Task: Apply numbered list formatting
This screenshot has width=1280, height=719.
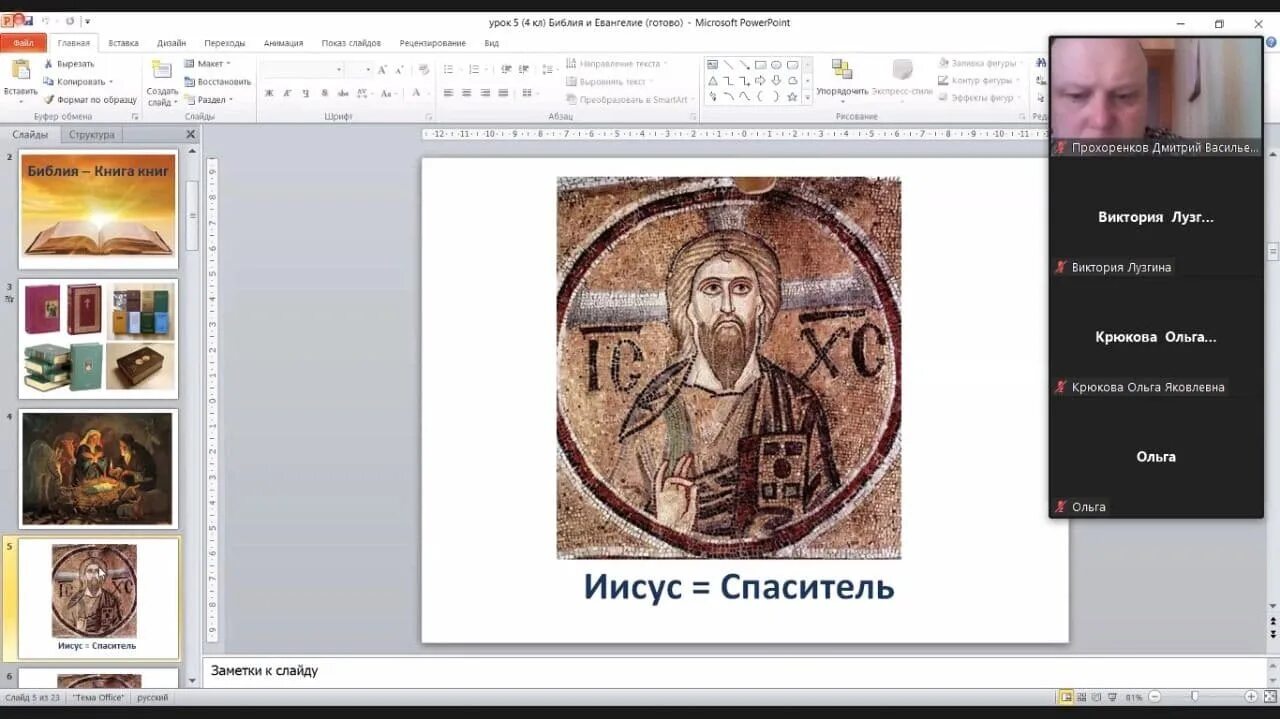Action: click(x=476, y=70)
